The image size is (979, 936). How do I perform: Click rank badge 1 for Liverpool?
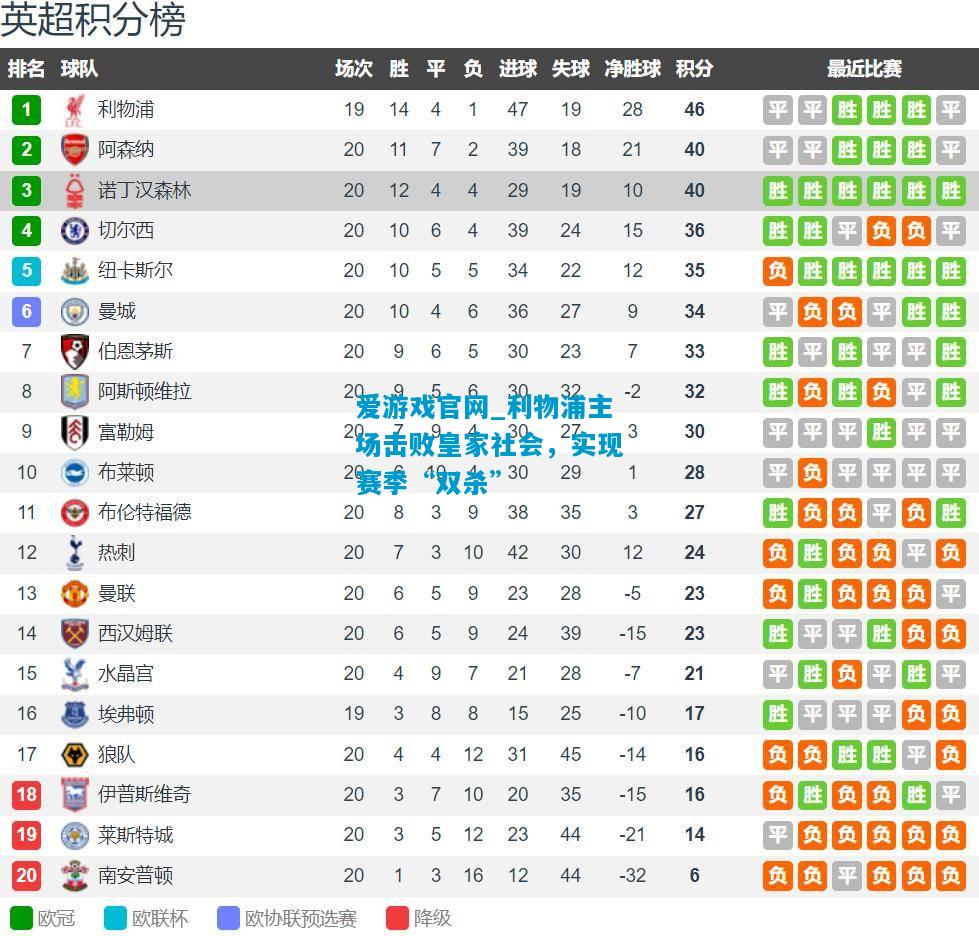26,110
